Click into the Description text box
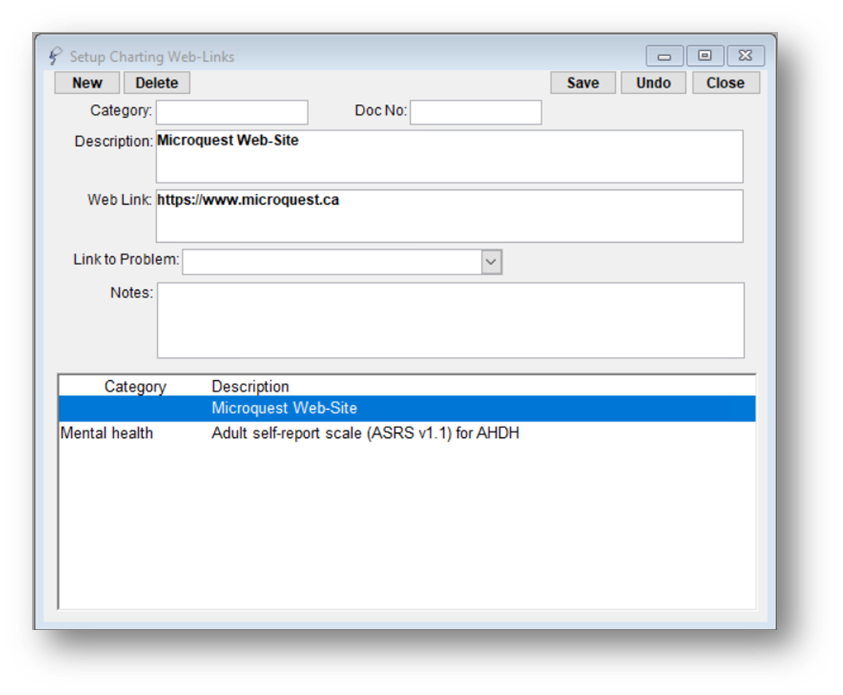 click(x=449, y=156)
